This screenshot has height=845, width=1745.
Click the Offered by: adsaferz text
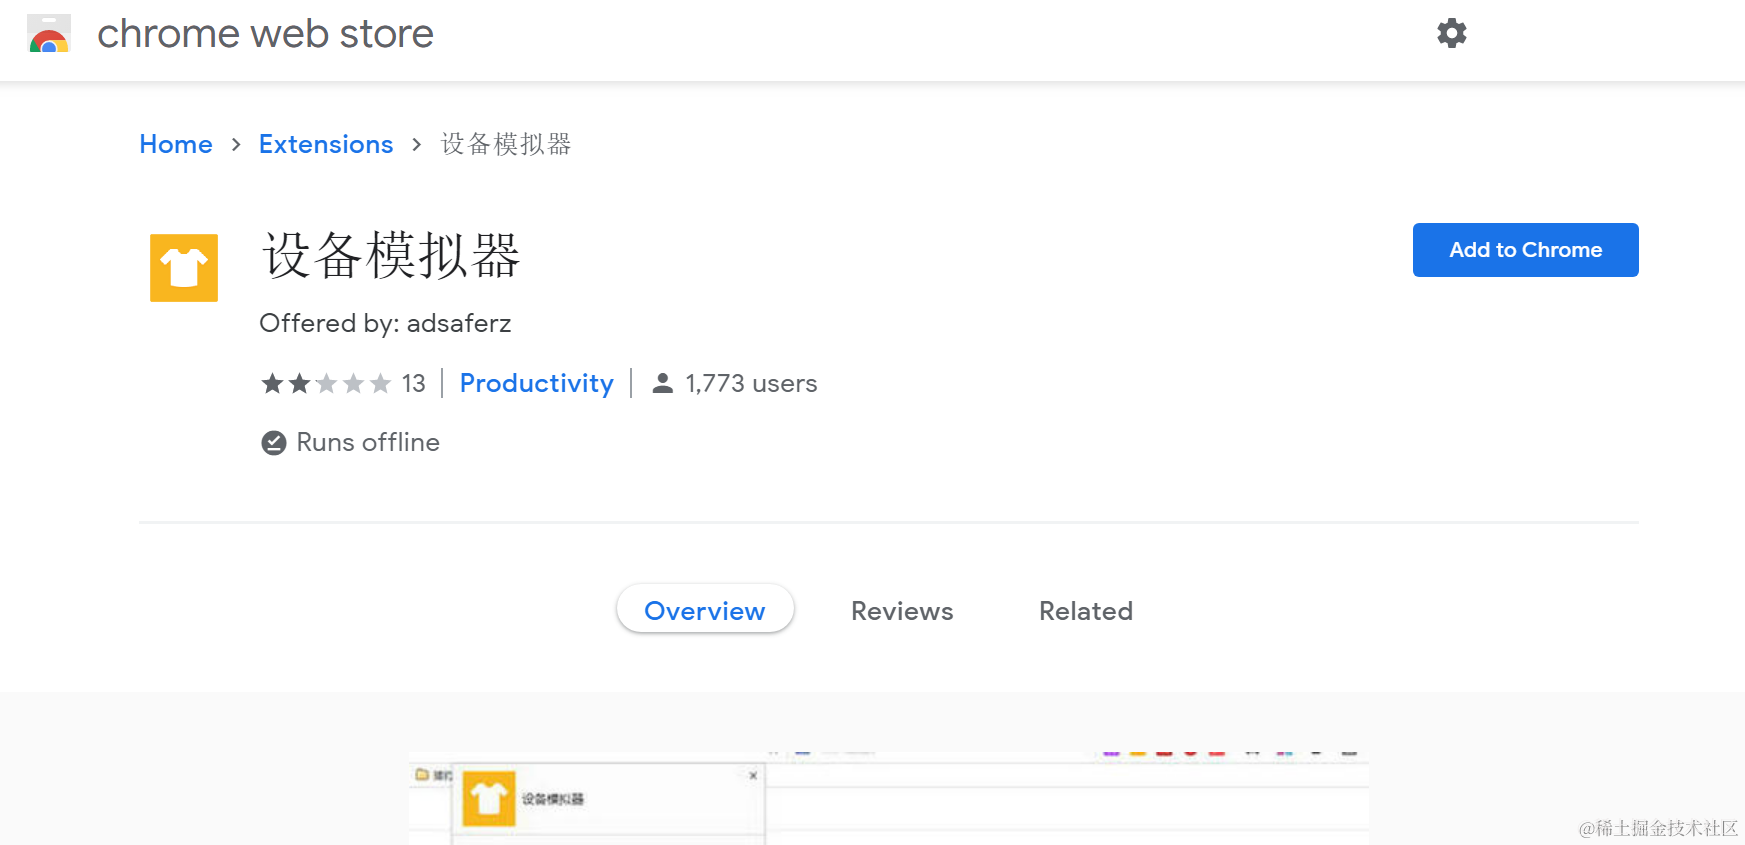point(385,323)
